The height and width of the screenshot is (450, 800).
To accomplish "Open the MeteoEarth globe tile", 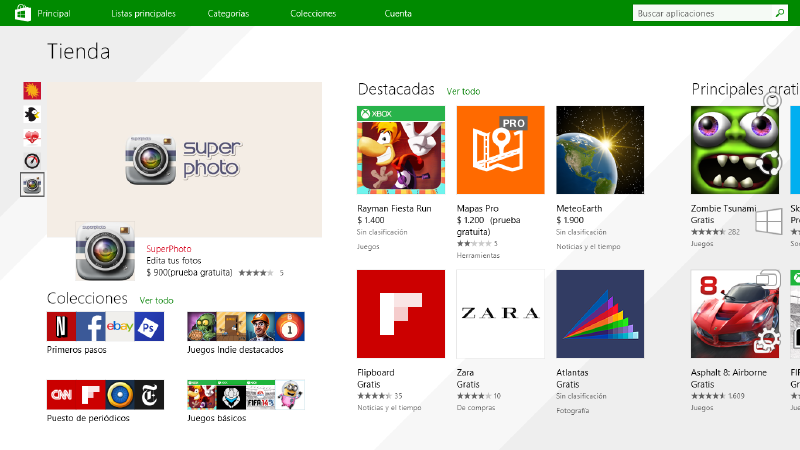I will (x=600, y=150).
